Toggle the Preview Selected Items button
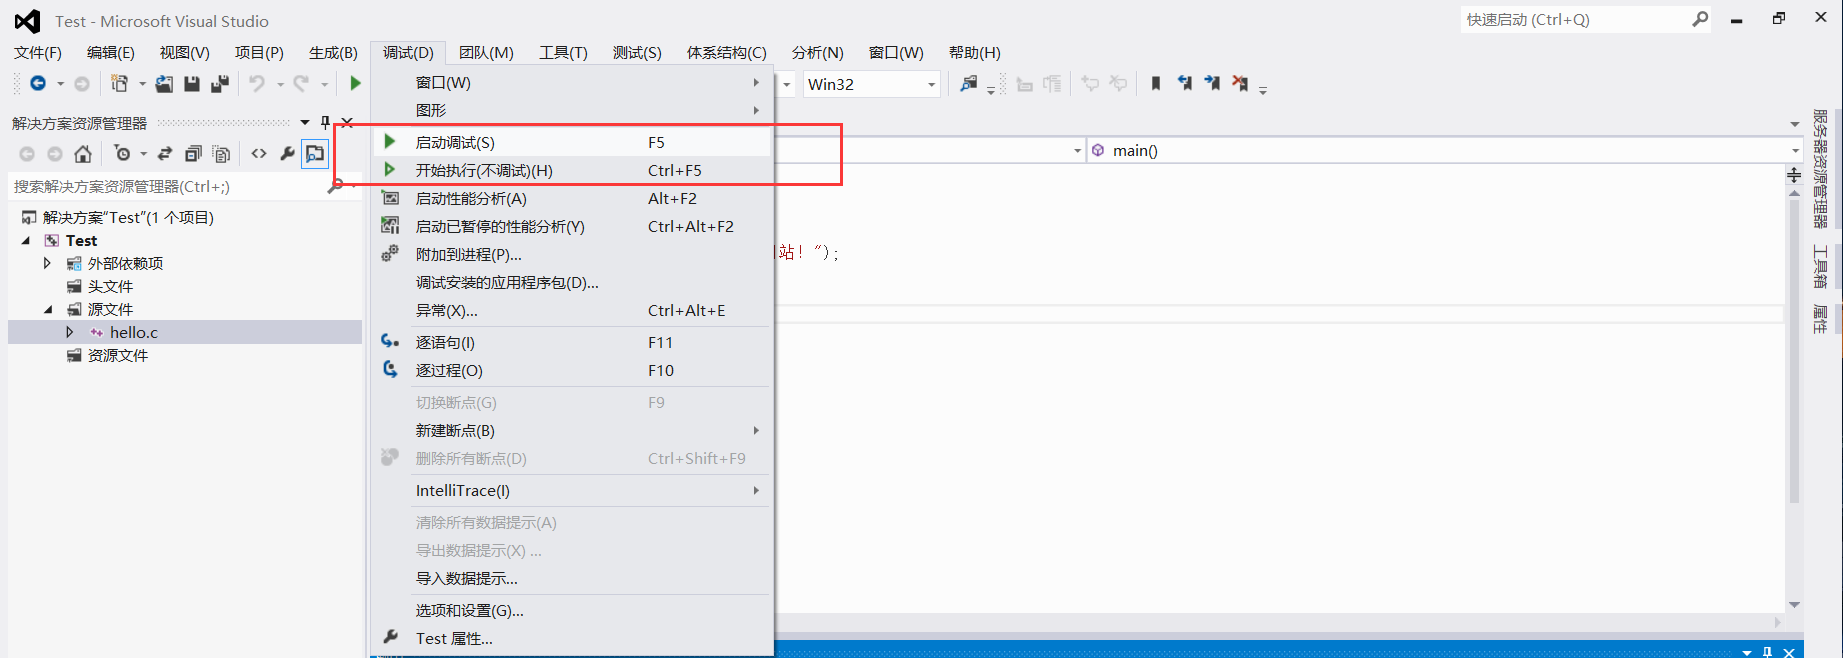1843x658 pixels. click(315, 154)
